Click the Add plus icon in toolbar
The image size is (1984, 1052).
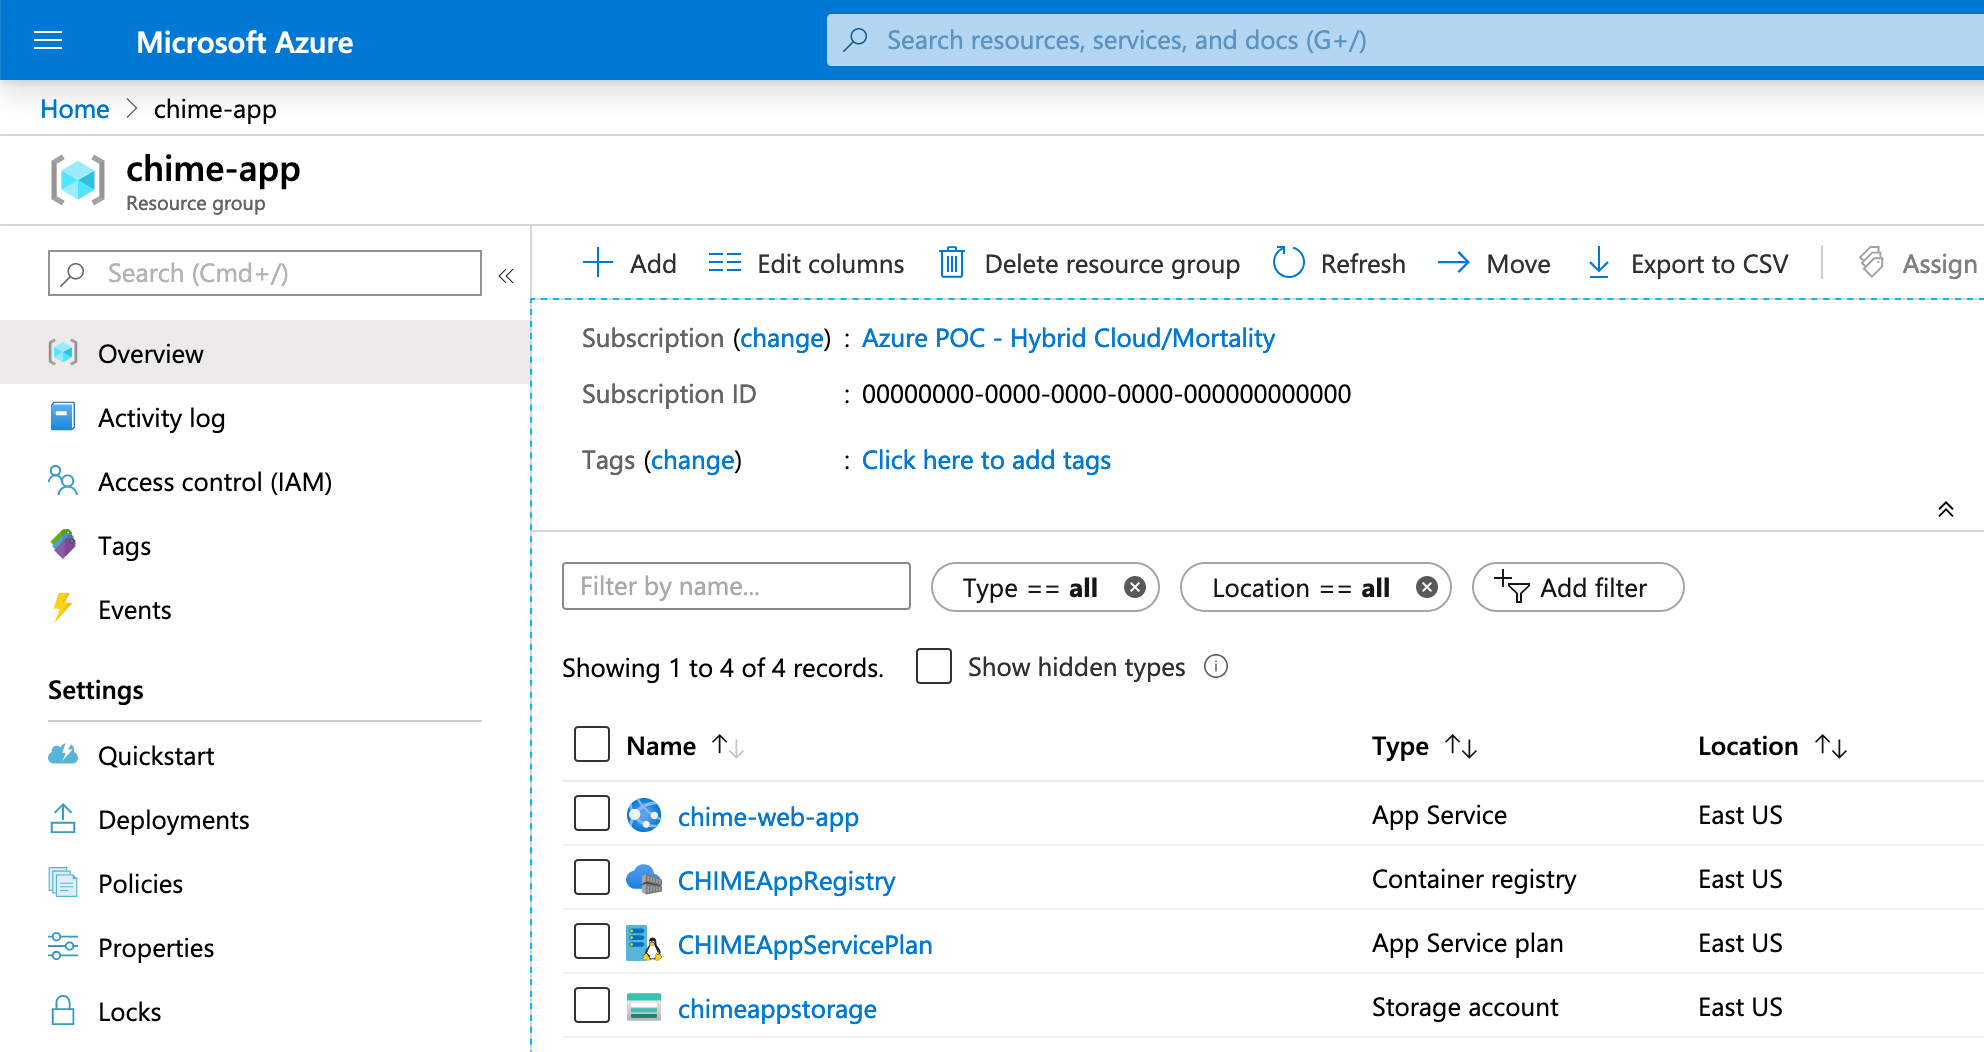coord(597,263)
